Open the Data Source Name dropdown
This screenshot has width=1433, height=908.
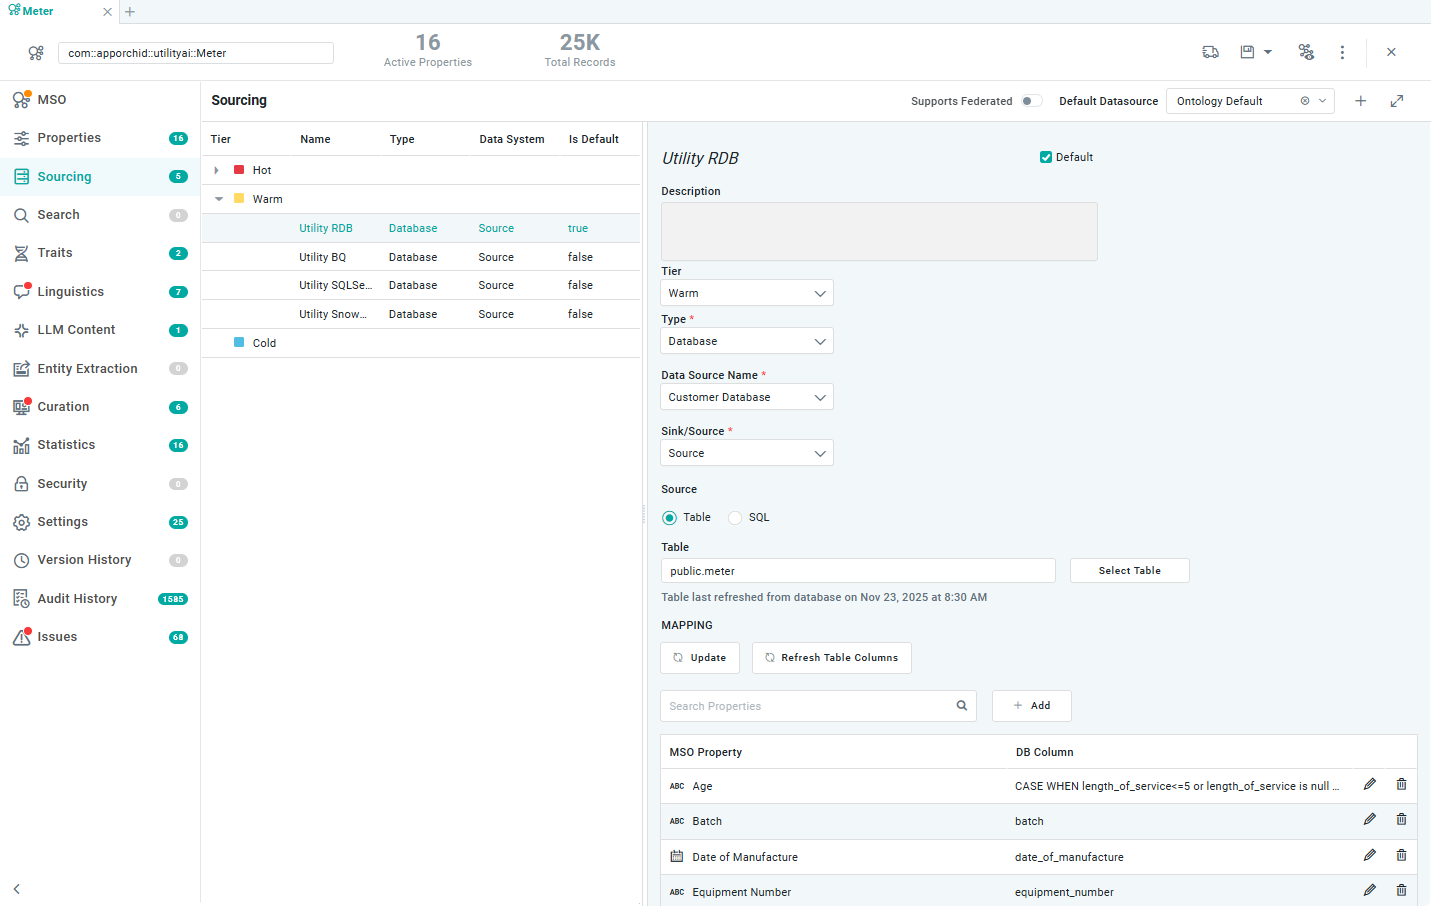746,397
